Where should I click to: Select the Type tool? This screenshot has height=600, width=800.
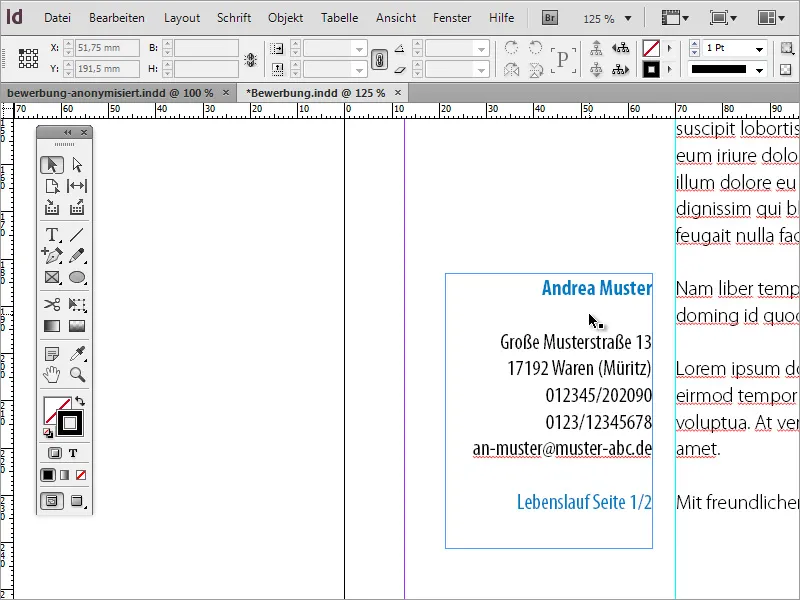[x=52, y=235]
